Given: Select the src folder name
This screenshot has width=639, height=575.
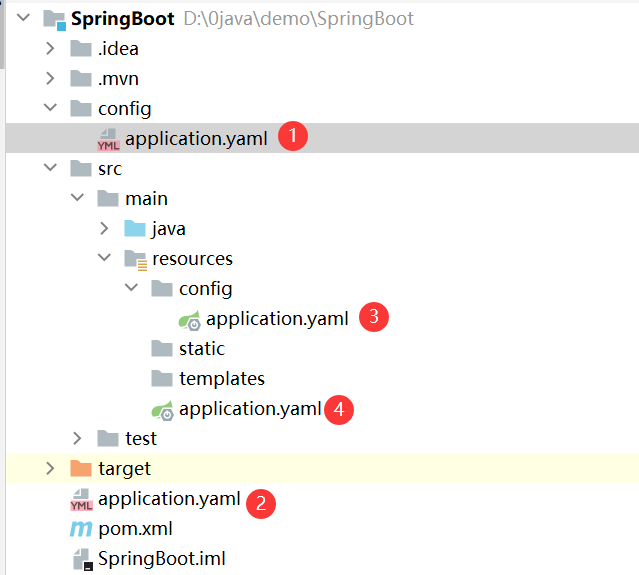Looking at the screenshot, I should pyautogui.click(x=110, y=169).
